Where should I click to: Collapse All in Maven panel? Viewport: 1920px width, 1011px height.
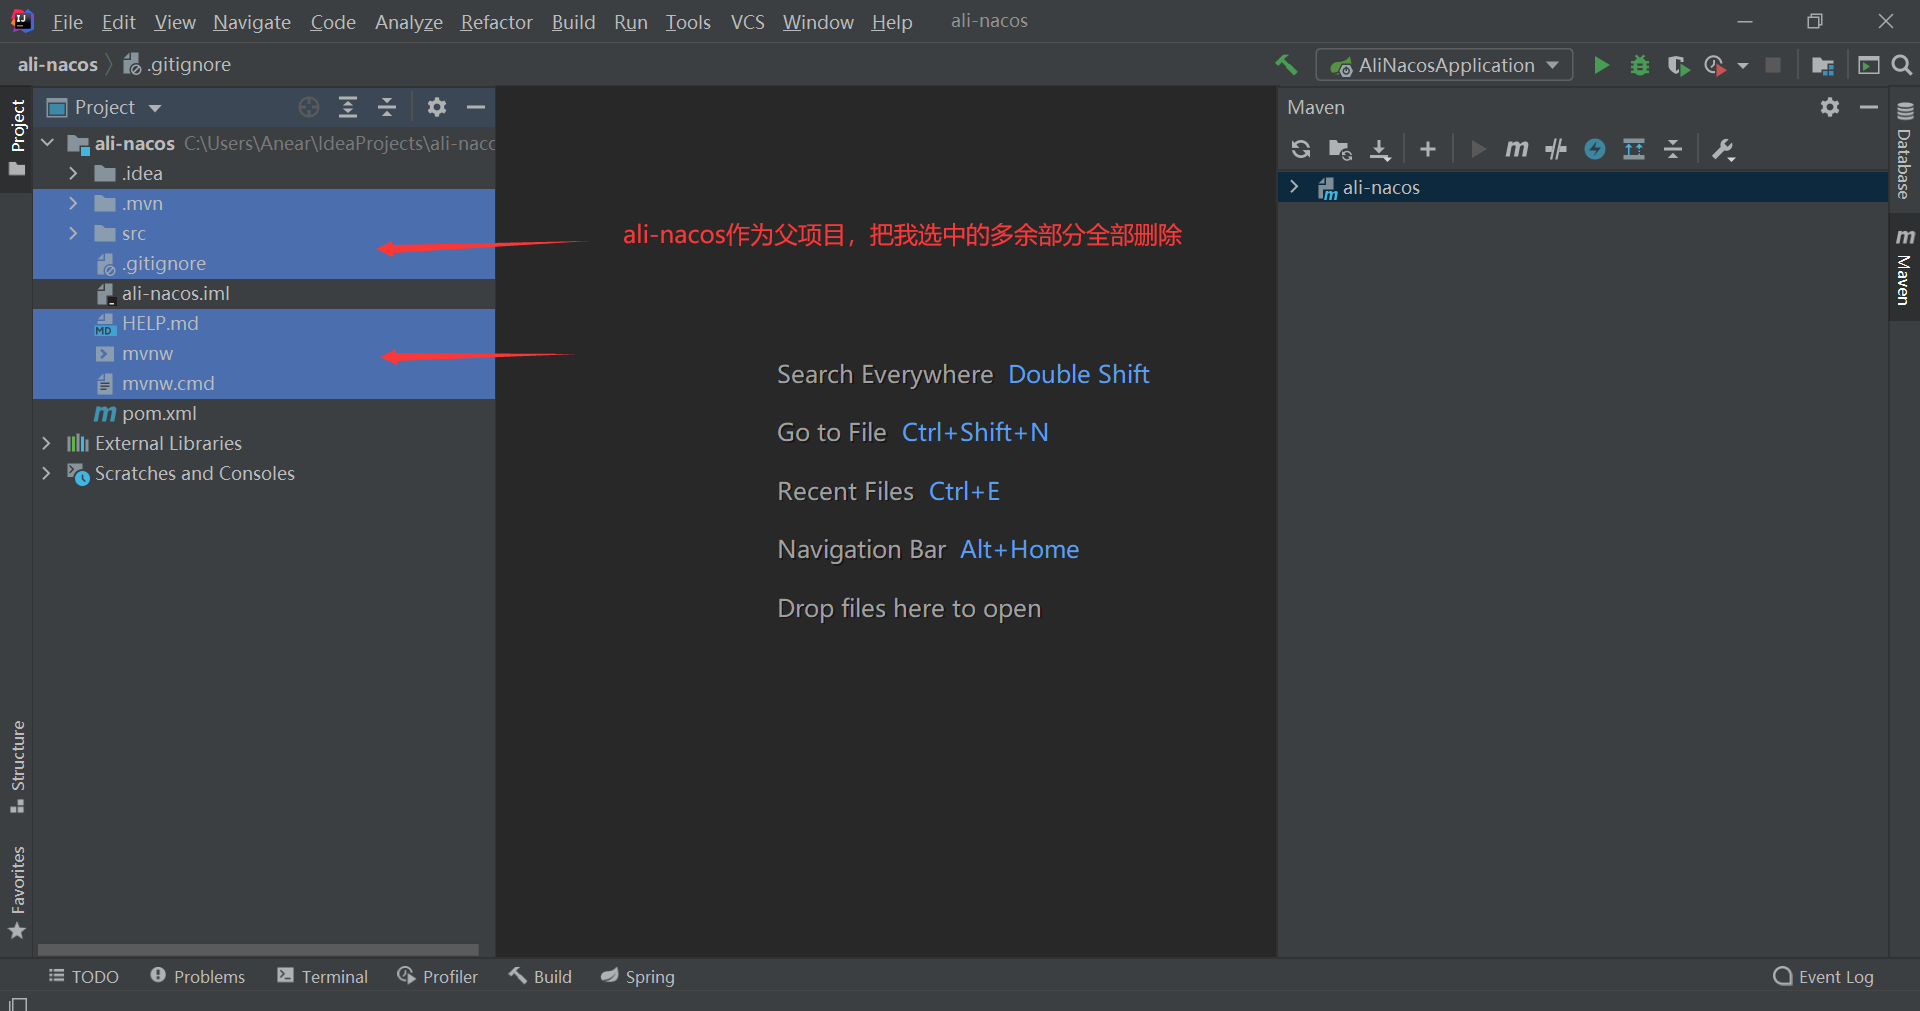tap(1673, 149)
